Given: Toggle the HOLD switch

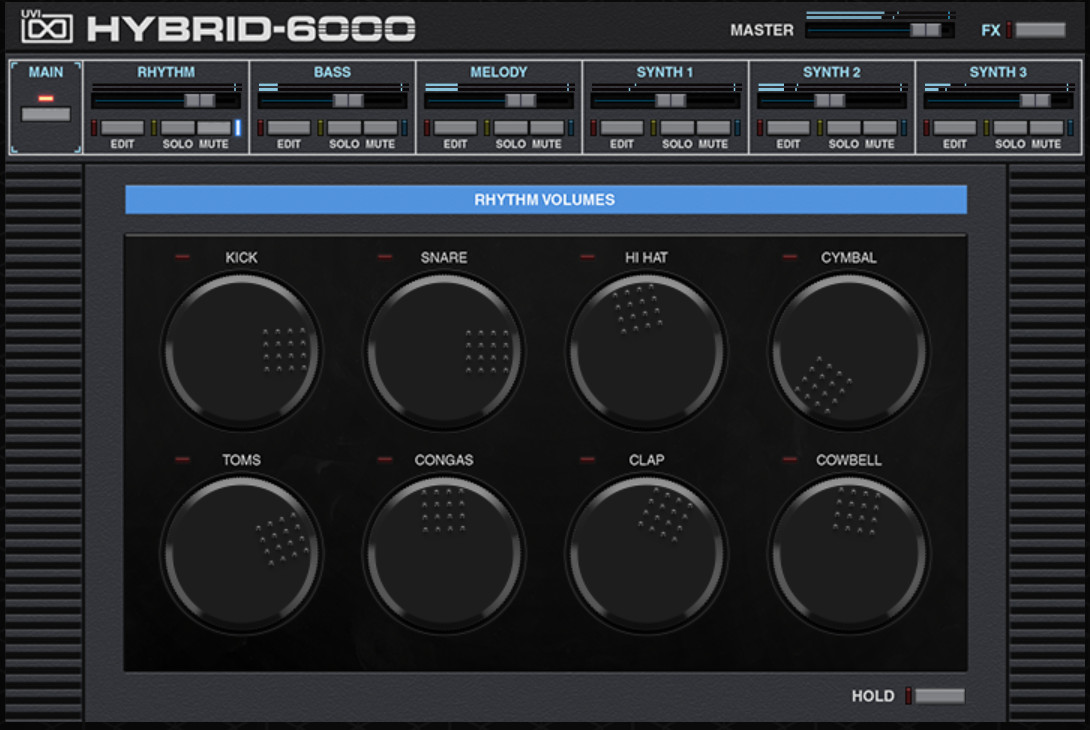Looking at the screenshot, I should pyautogui.click(x=939, y=696).
